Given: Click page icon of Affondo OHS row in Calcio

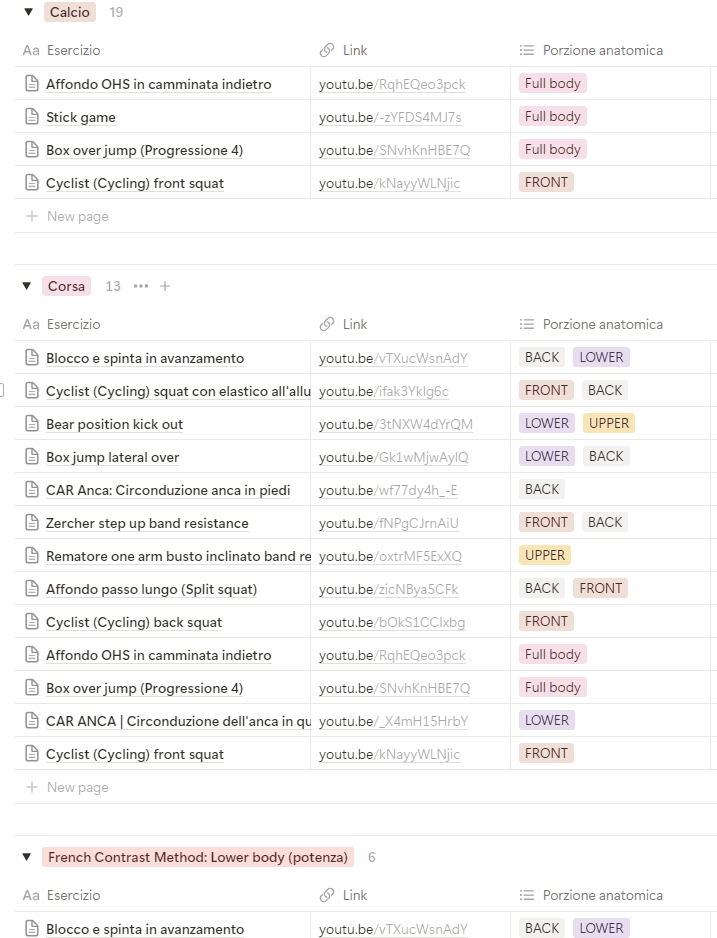Looking at the screenshot, I should point(32,84).
